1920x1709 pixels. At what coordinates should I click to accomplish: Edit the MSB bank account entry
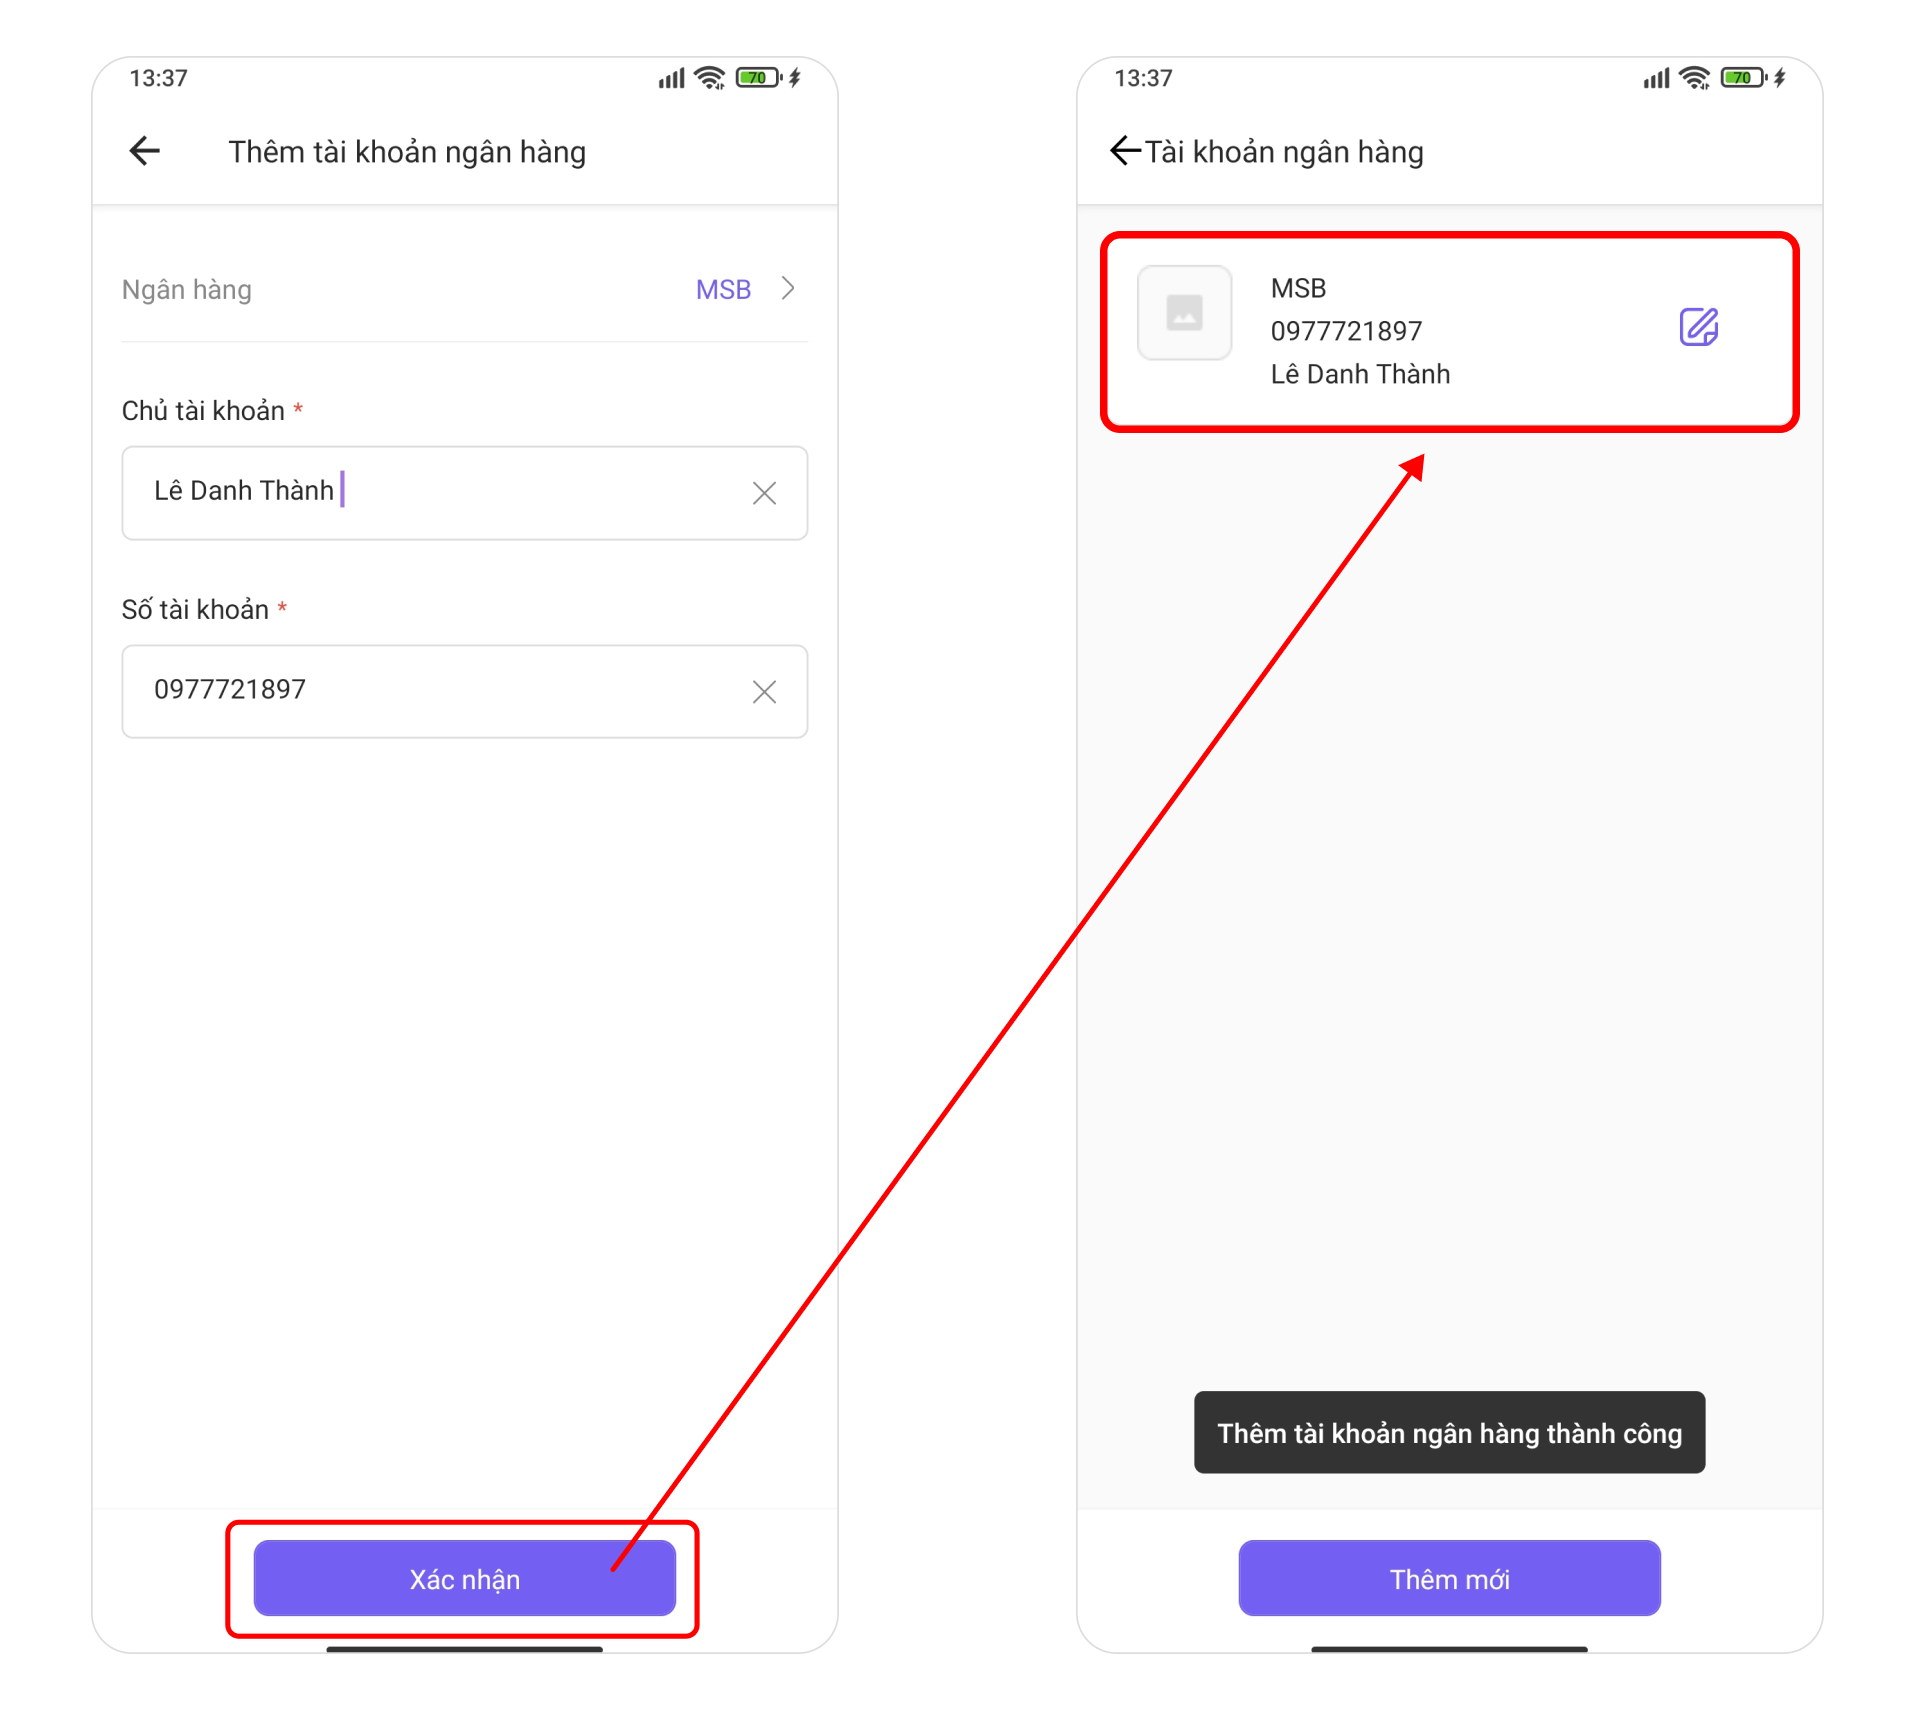1698,327
